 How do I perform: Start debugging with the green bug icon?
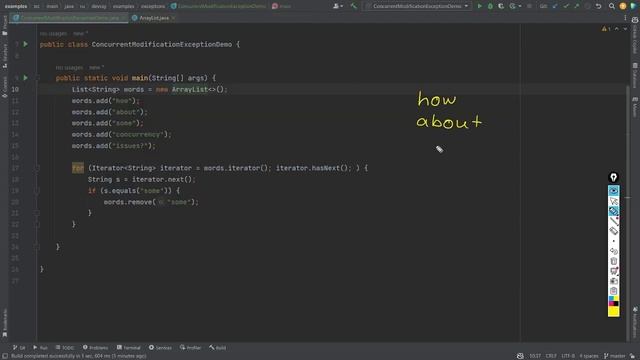click(x=490, y=6)
